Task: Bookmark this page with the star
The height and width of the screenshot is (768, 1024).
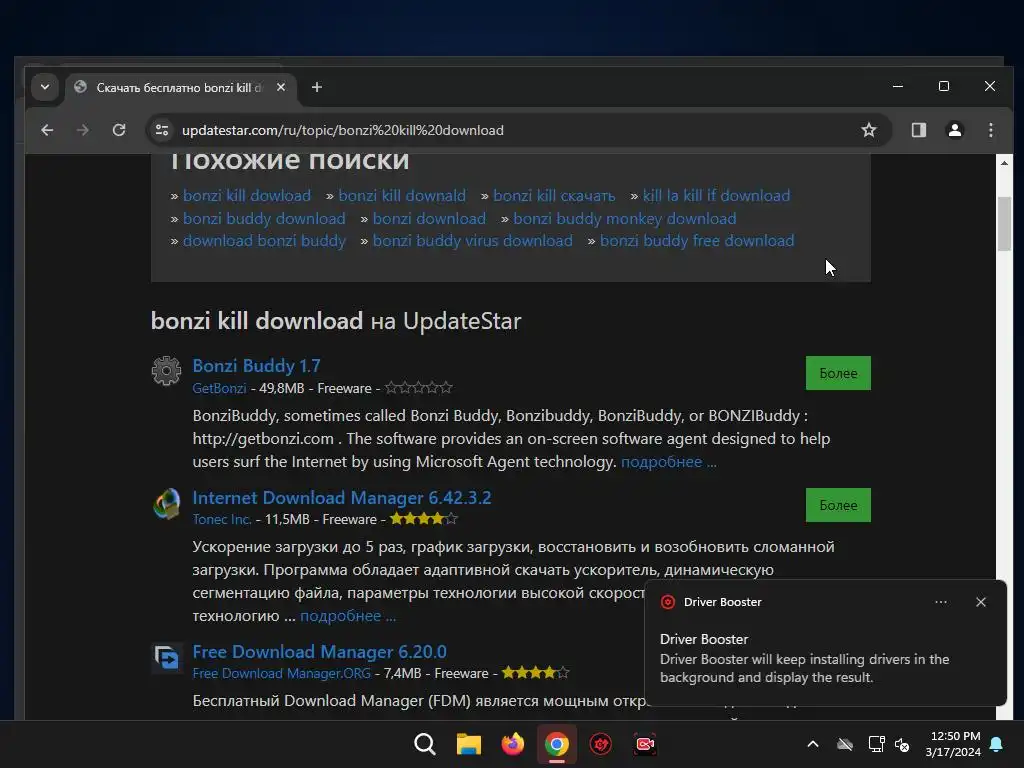Action: click(x=869, y=130)
